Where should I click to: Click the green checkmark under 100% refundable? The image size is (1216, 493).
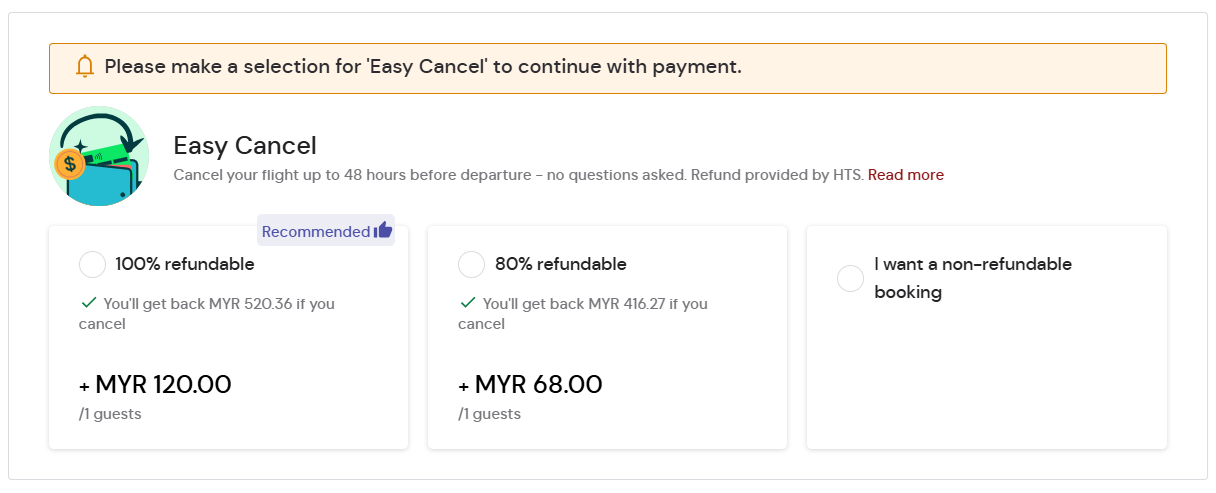(x=88, y=303)
